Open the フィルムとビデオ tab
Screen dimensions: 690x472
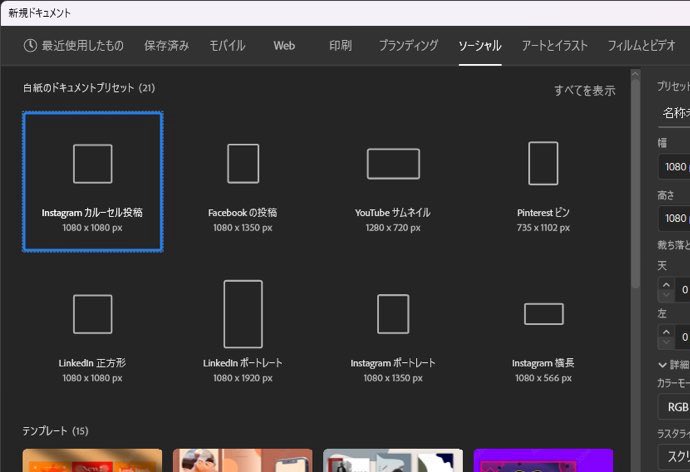(x=642, y=46)
